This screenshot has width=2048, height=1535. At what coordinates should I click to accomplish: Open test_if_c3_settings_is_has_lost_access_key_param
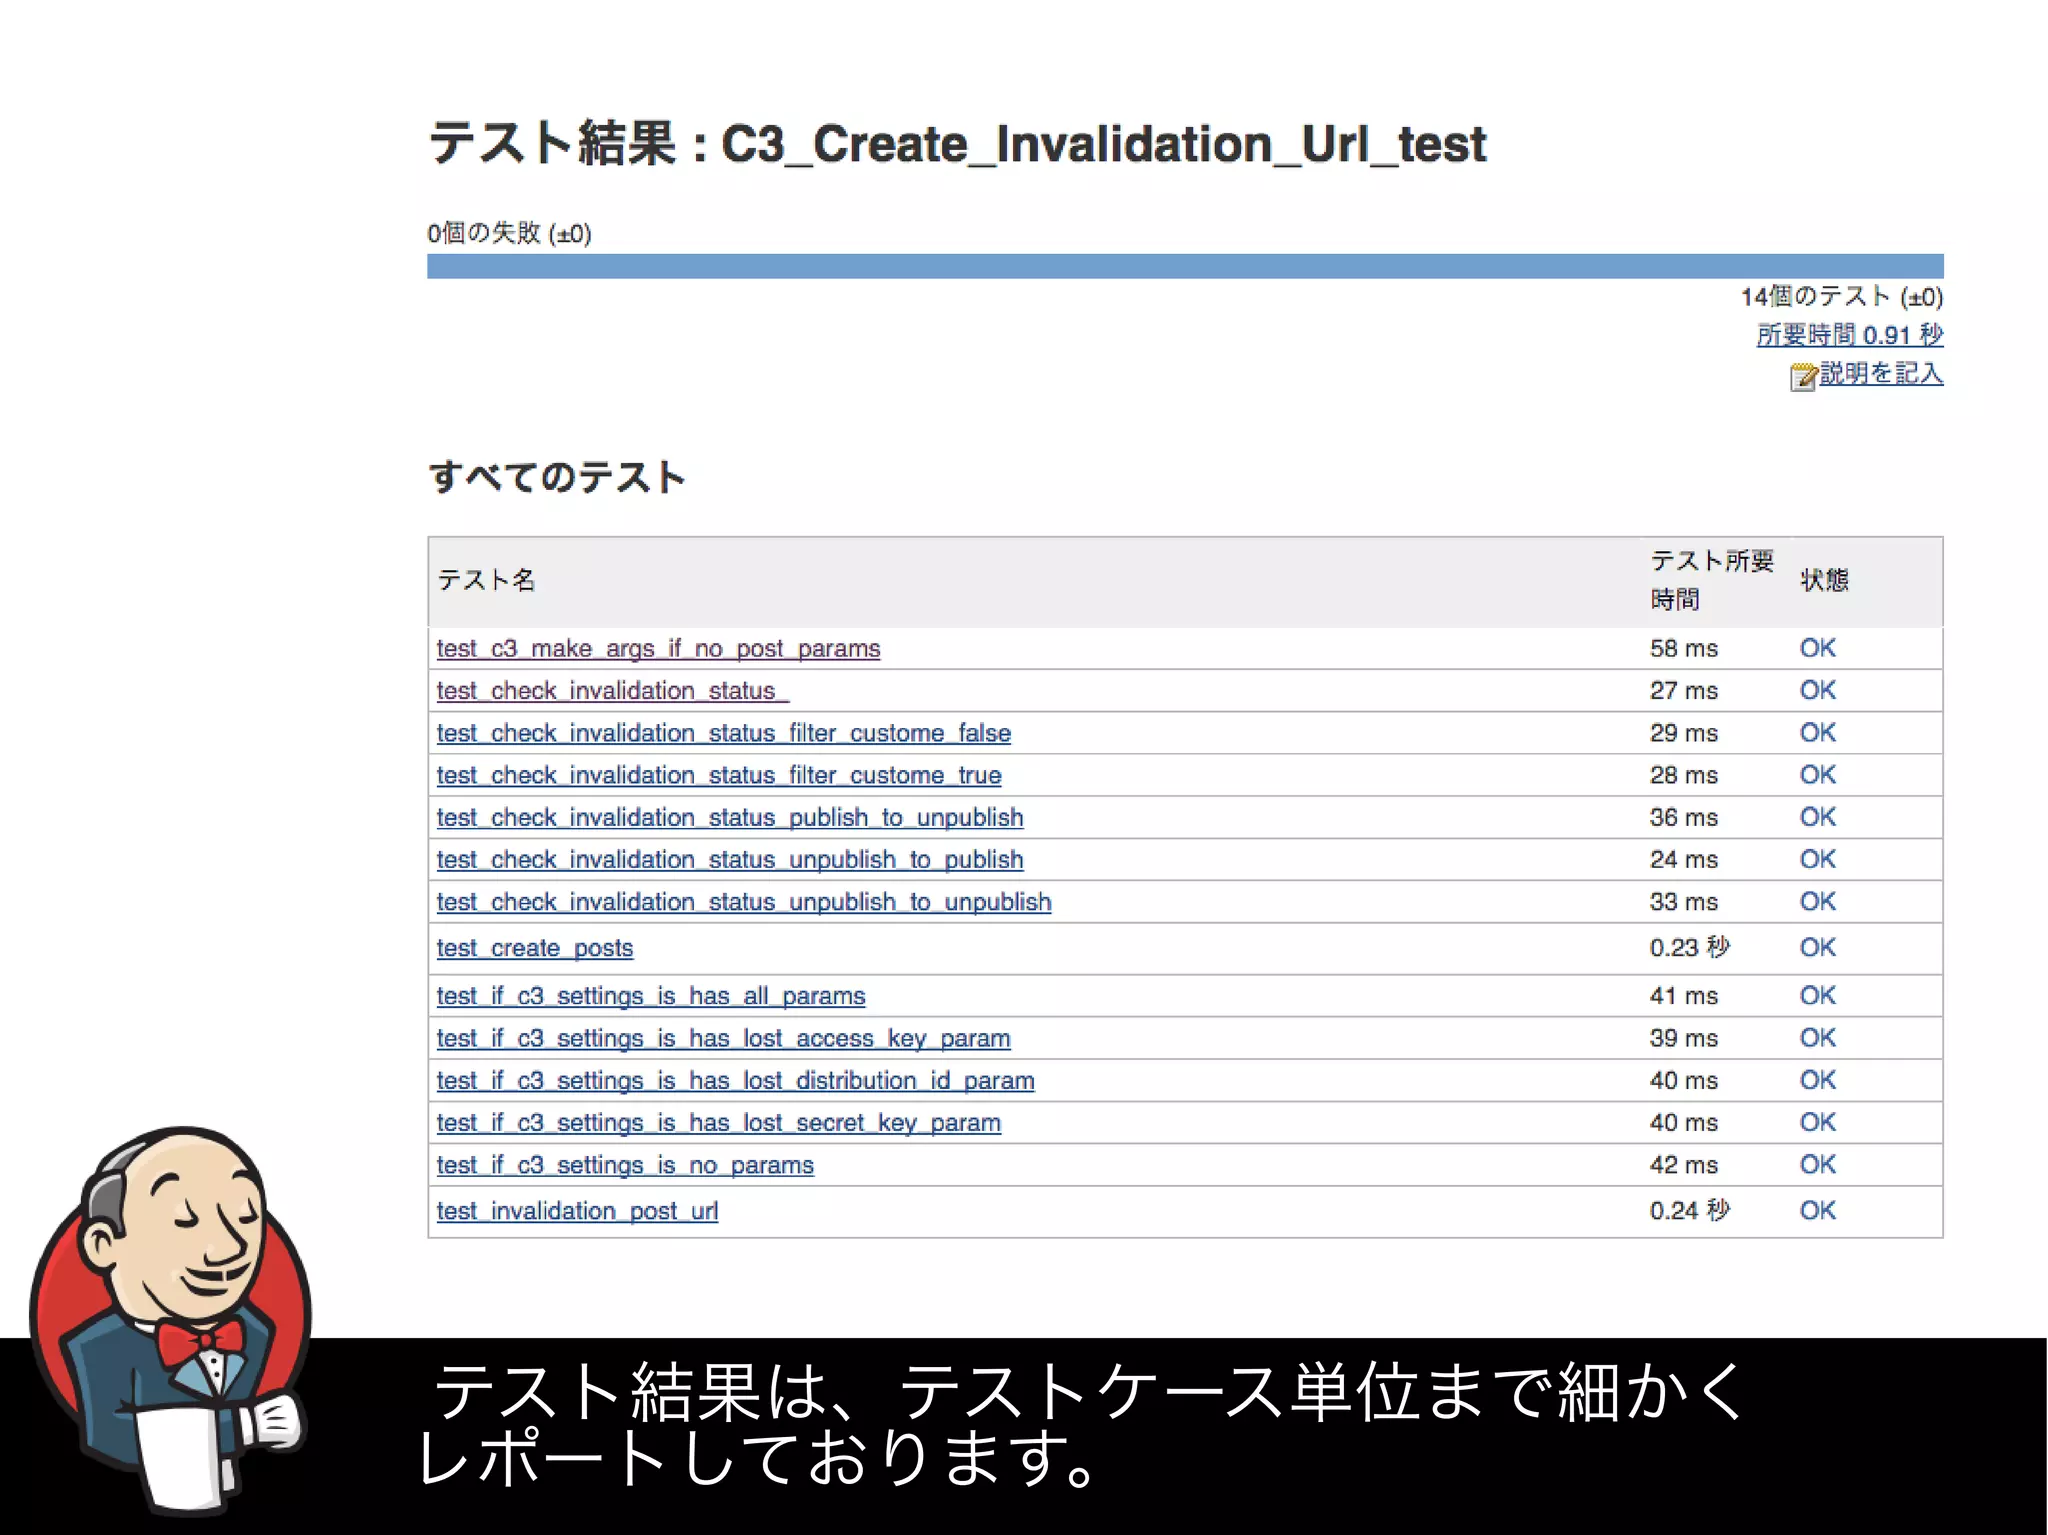point(723,1038)
